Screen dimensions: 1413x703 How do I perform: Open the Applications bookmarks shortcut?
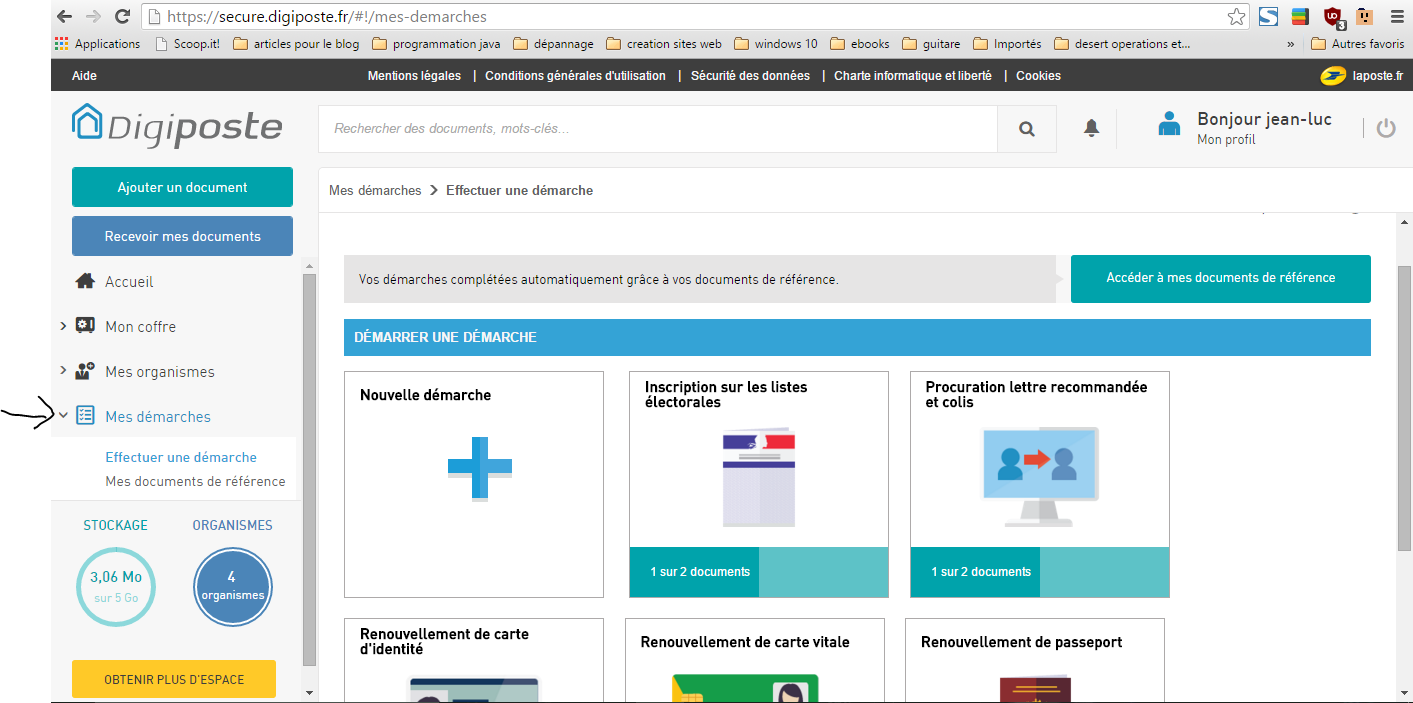pos(98,44)
